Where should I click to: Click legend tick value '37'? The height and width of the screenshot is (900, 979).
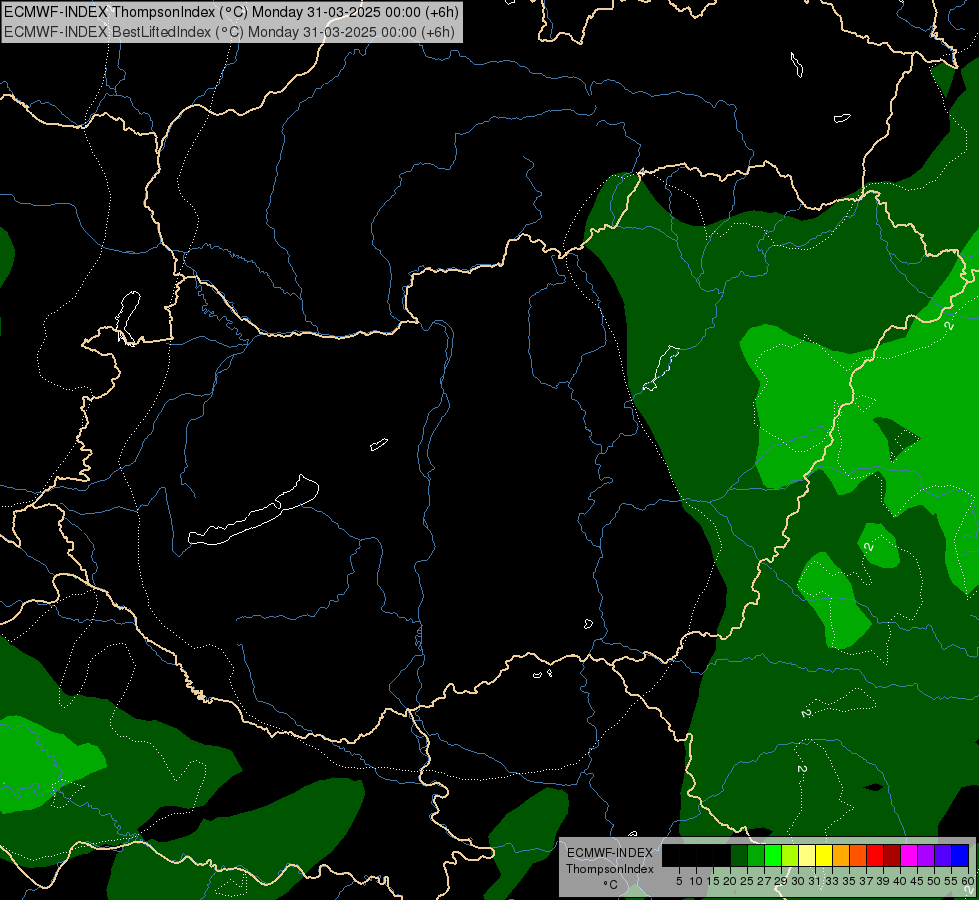point(866,881)
